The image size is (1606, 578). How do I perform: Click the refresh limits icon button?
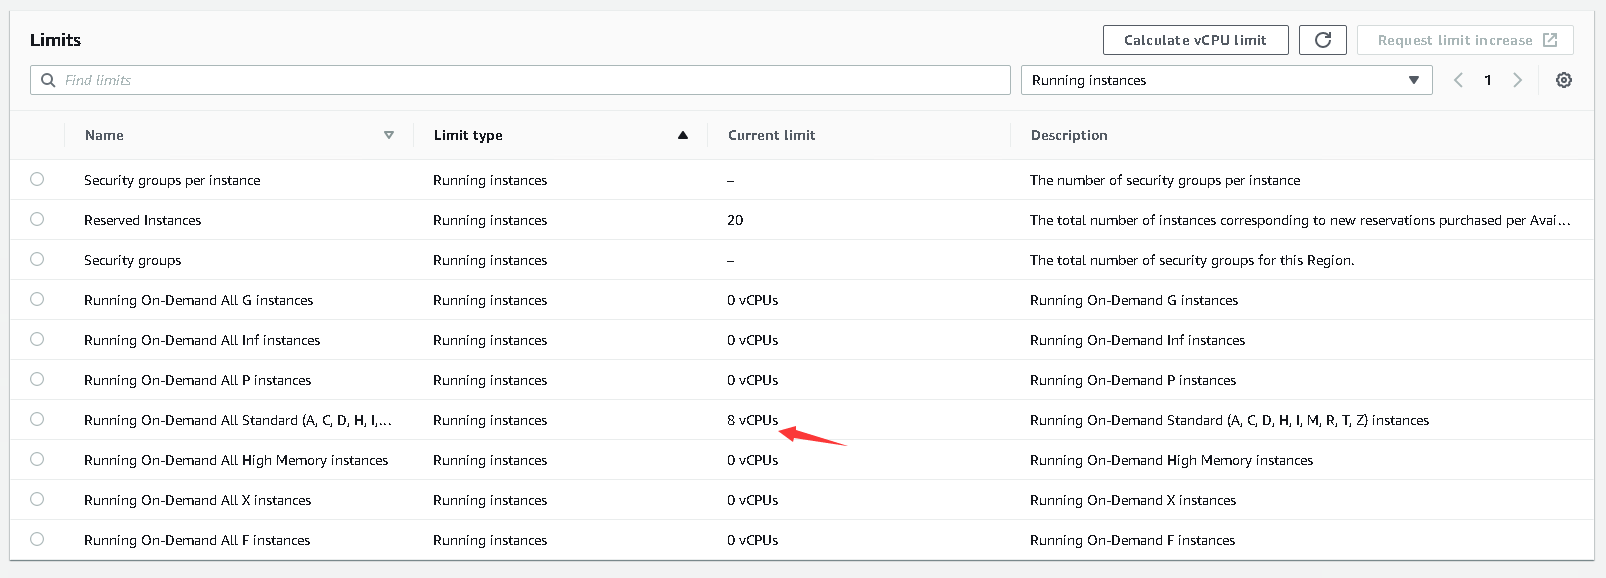click(1323, 40)
